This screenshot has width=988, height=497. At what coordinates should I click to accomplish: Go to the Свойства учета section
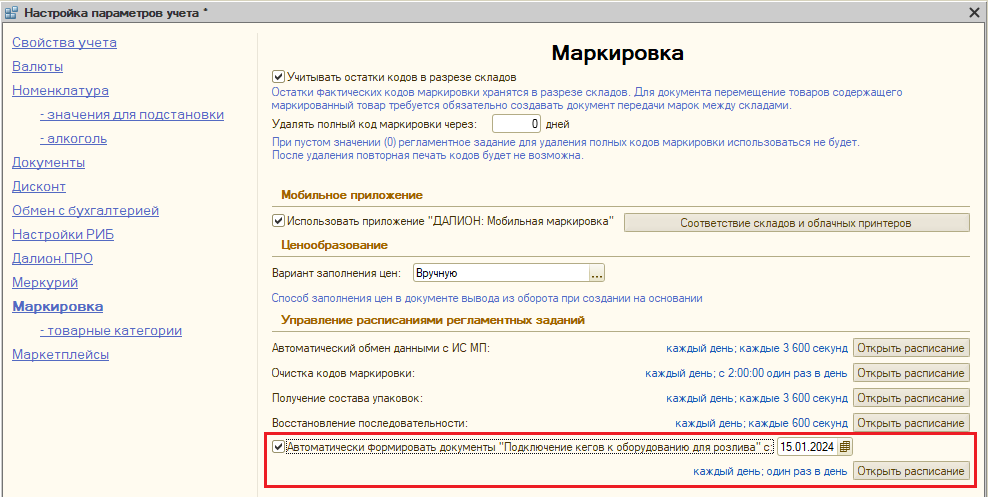(64, 42)
